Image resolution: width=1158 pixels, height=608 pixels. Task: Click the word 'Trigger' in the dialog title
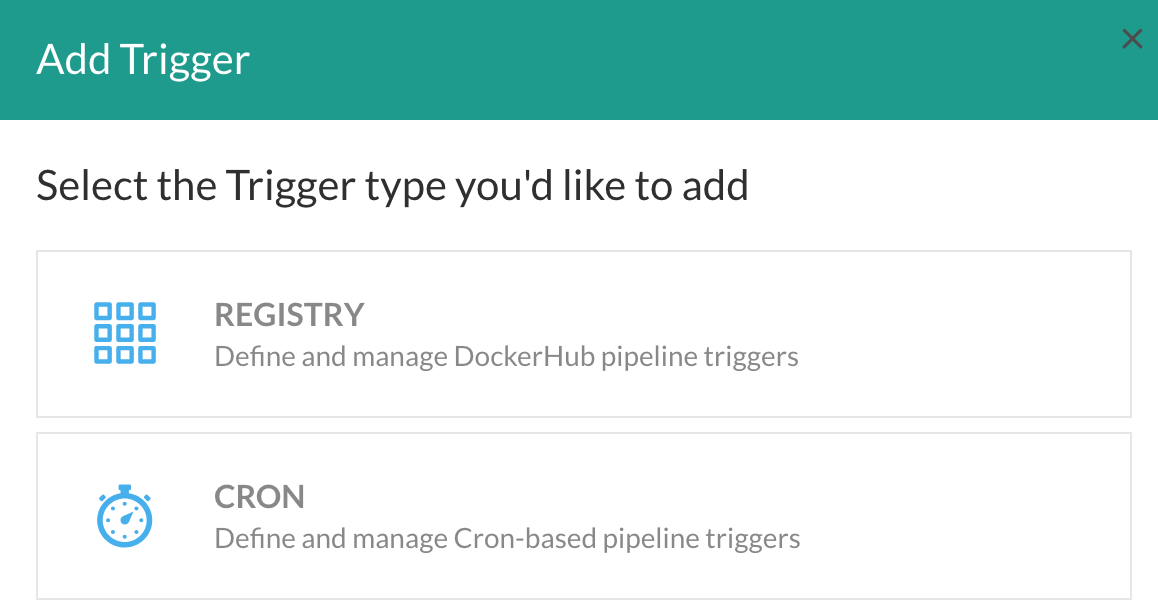coord(185,61)
